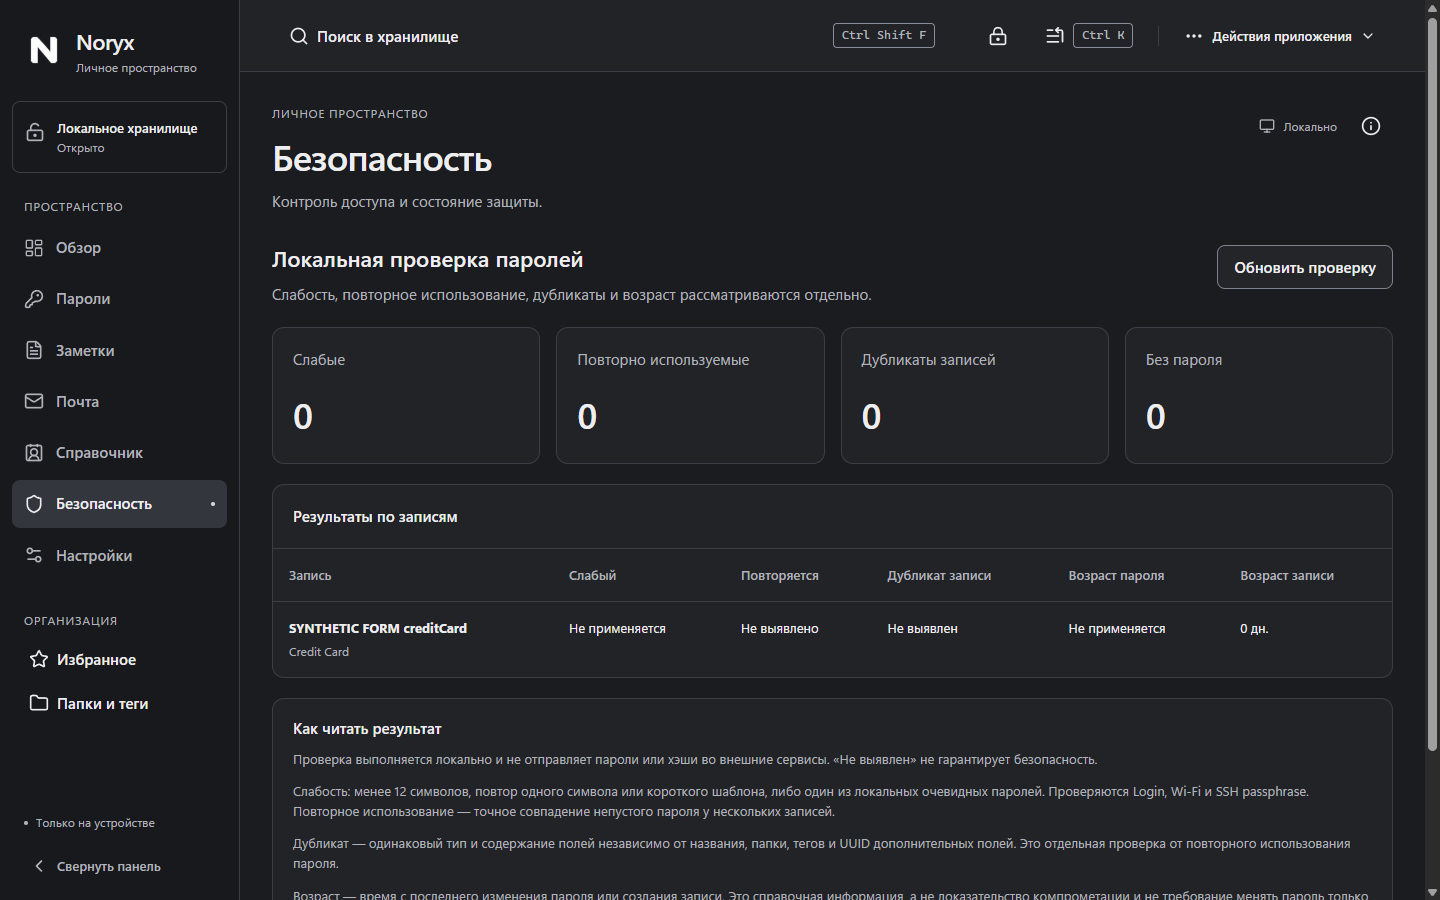Click the Поиск в хранилище search field

[612, 36]
